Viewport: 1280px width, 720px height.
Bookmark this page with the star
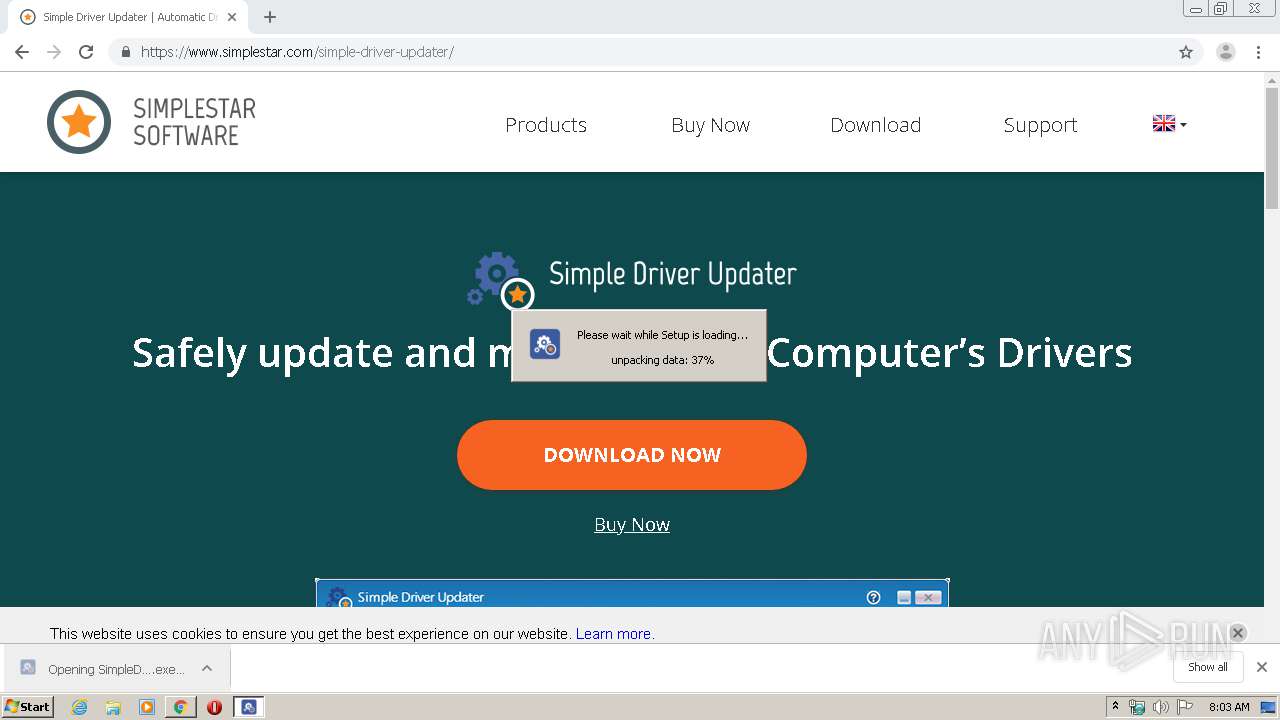pos(1186,52)
